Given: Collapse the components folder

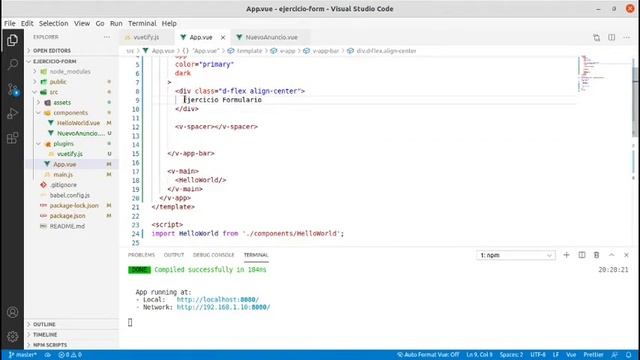Looking at the screenshot, I should [x=70, y=113].
